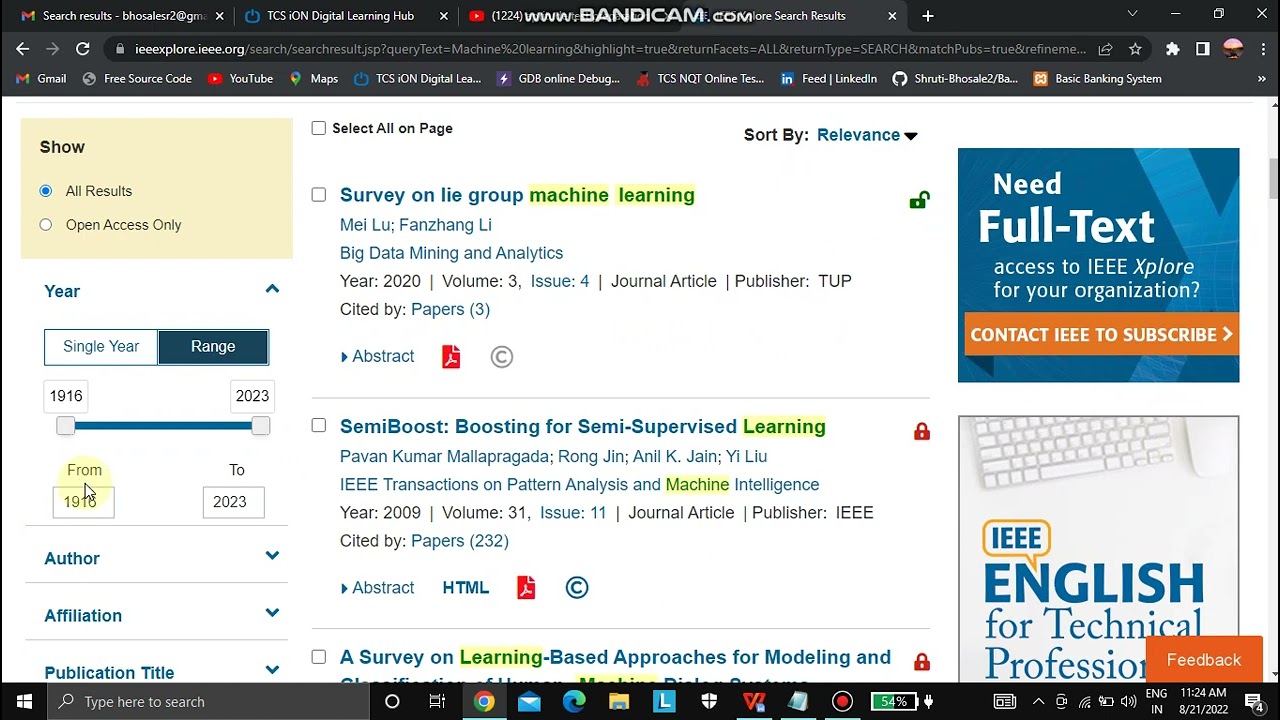Open author Mei Lu link

click(365, 225)
